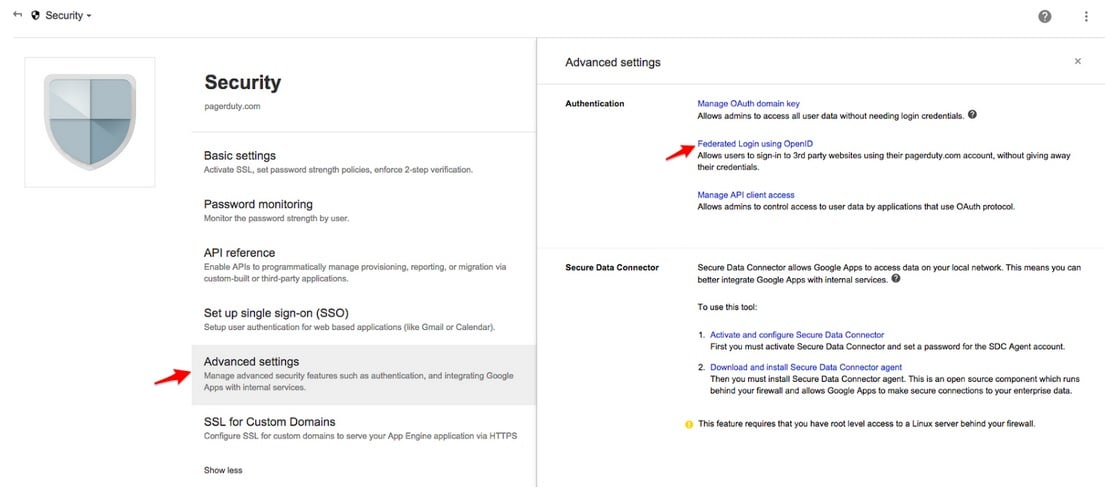Collapse list with Show less
Screen dimensions: 1108x490
click(x=223, y=470)
